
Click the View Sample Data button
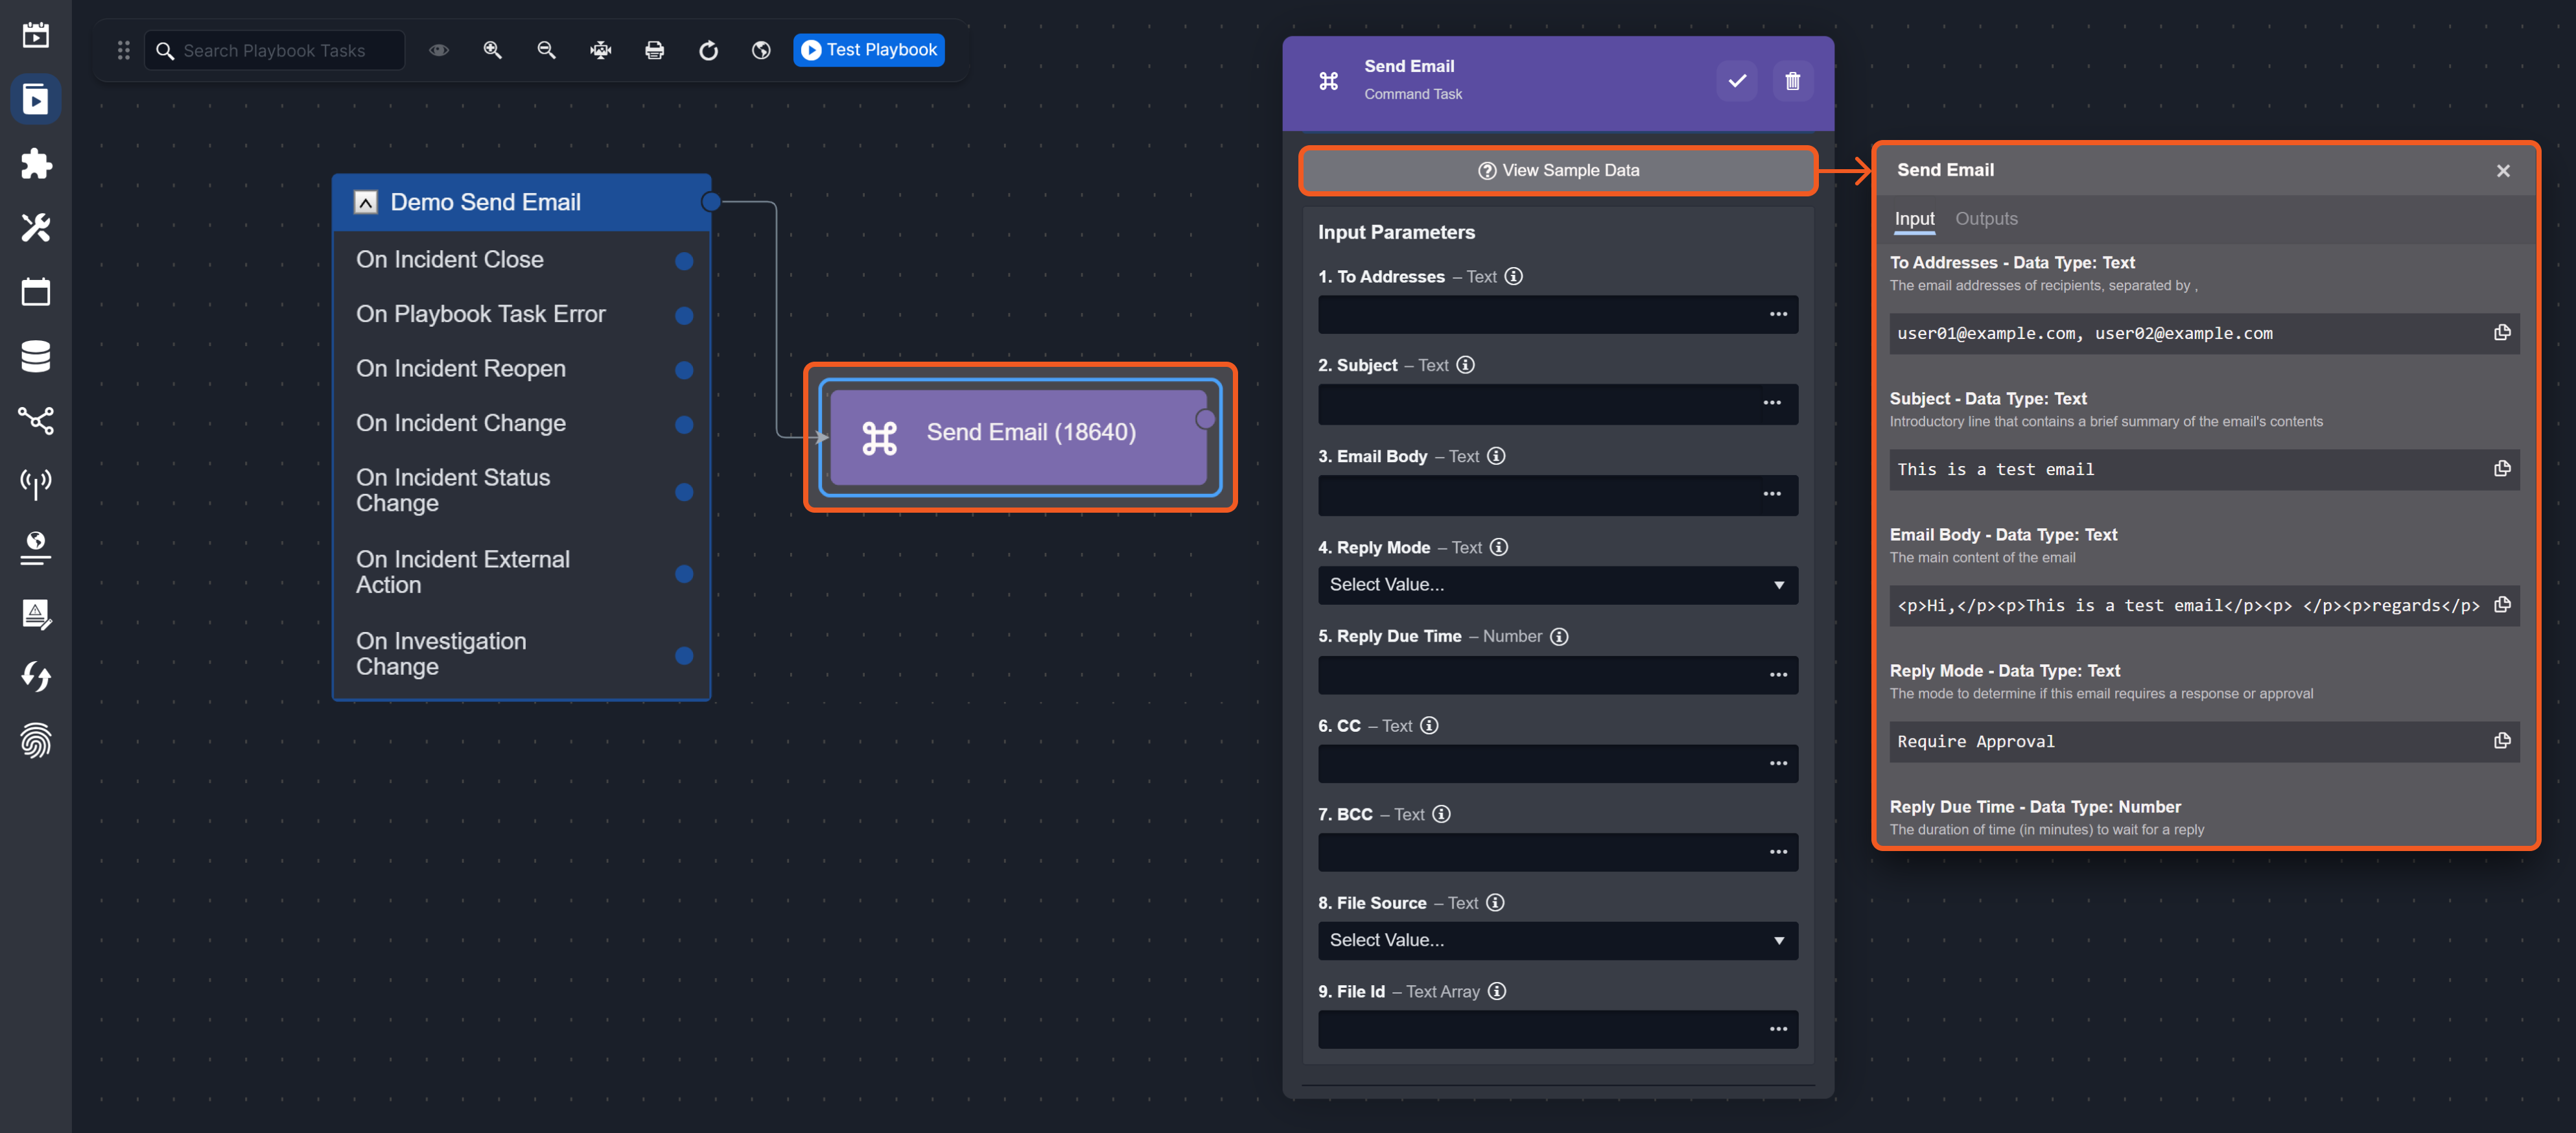[x=1557, y=170]
